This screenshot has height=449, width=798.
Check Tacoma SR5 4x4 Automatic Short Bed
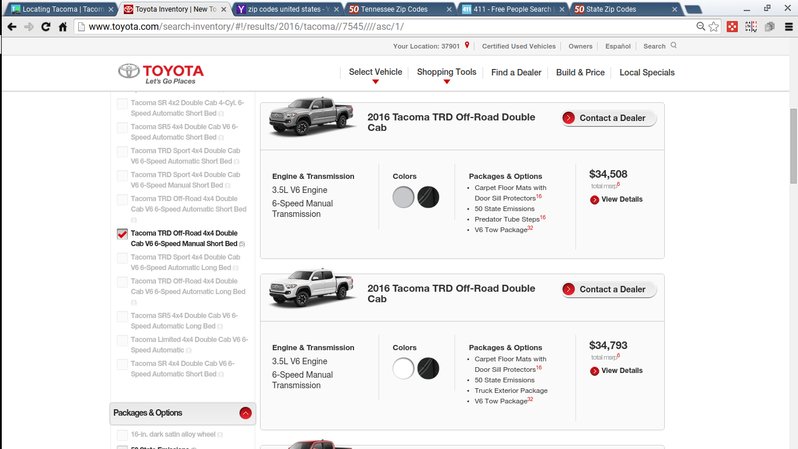point(122,128)
